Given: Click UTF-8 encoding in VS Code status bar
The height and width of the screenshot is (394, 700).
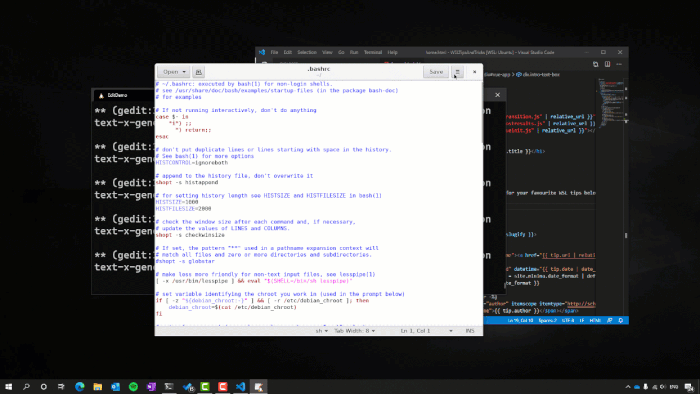Looking at the screenshot, I should click(568, 320).
